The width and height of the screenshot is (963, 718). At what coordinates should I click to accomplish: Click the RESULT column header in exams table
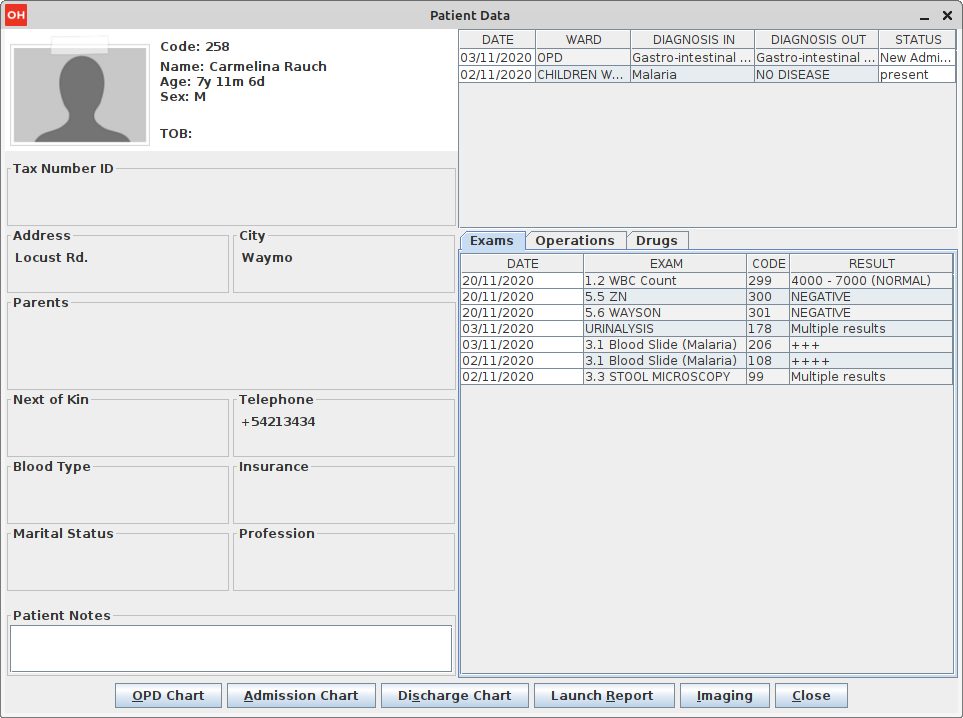tap(871, 264)
